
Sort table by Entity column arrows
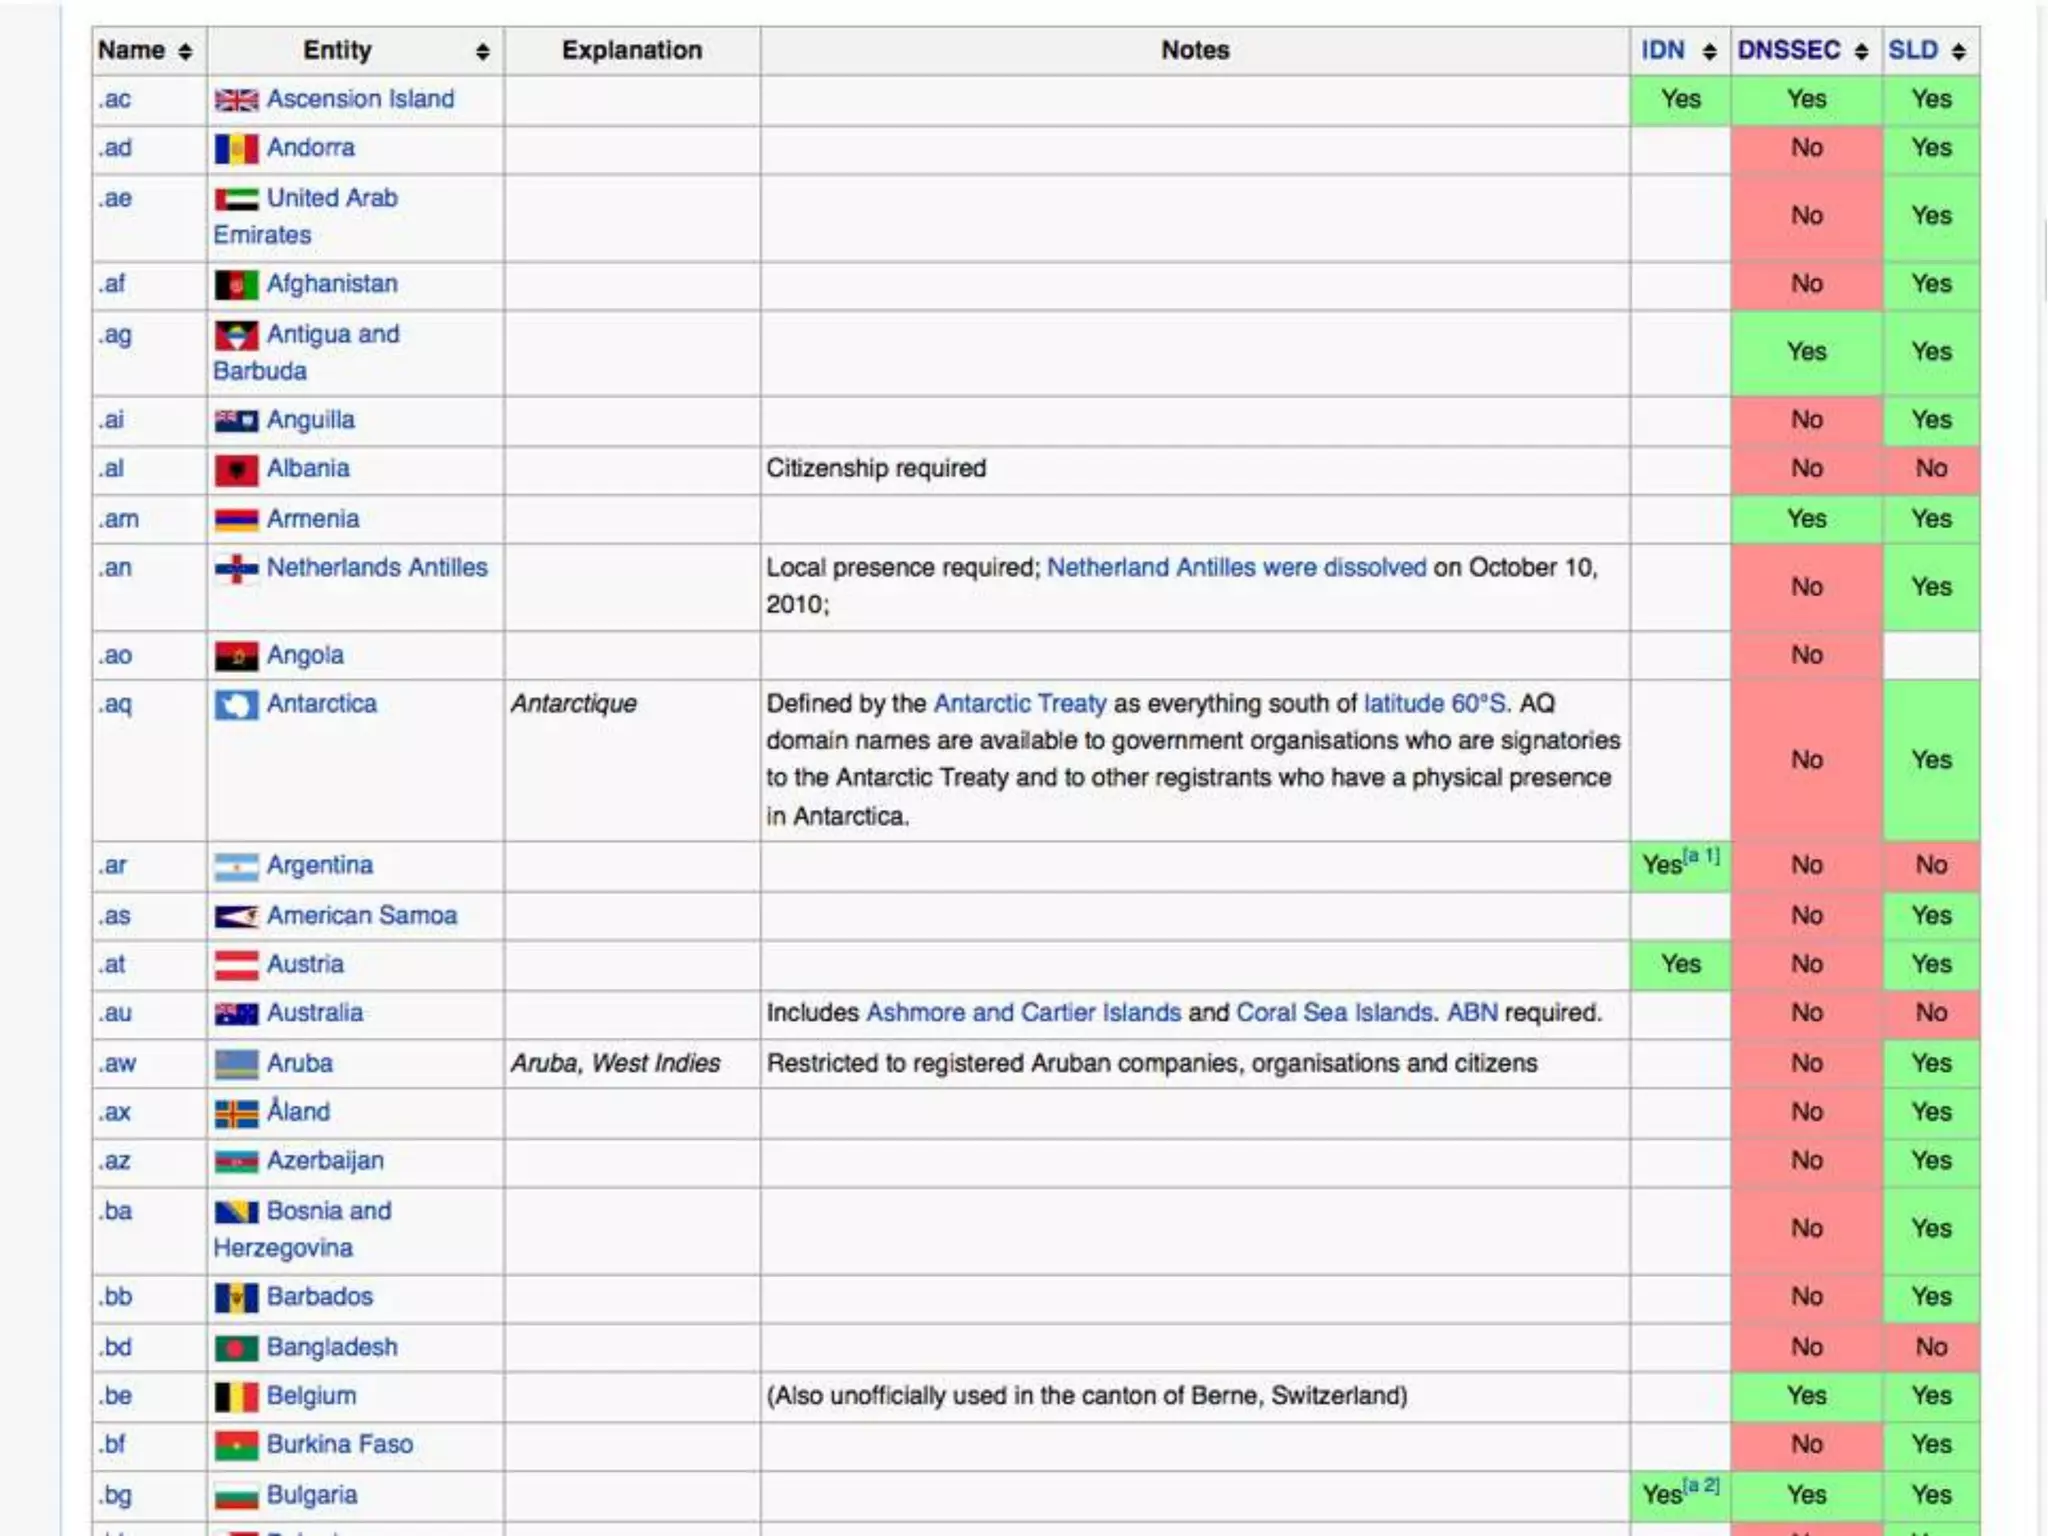[x=483, y=52]
